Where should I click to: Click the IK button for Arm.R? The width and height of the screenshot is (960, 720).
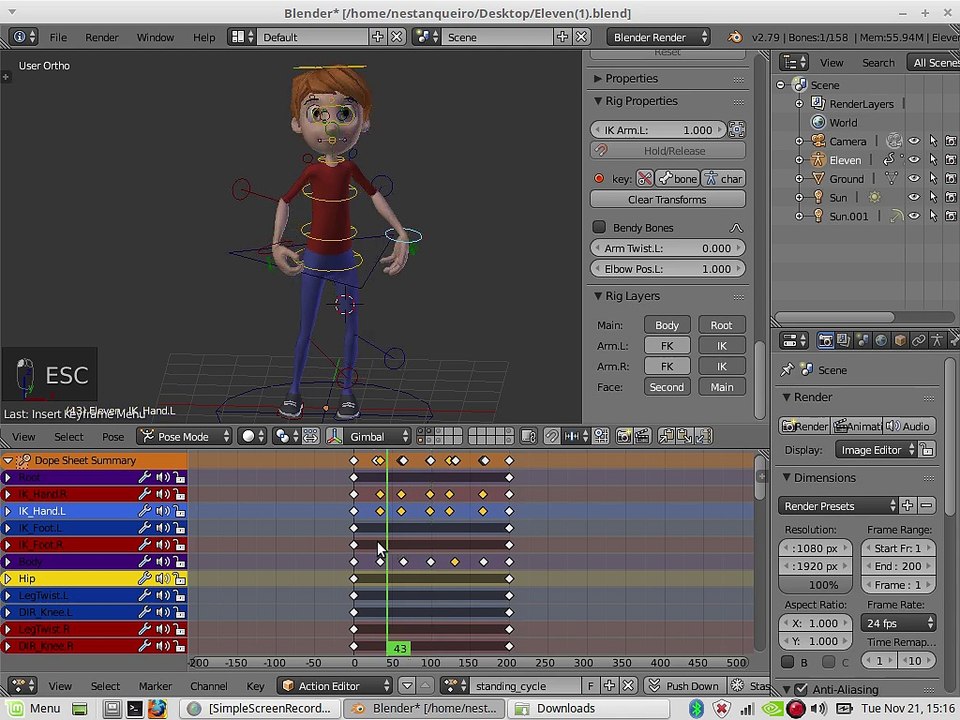click(x=722, y=366)
